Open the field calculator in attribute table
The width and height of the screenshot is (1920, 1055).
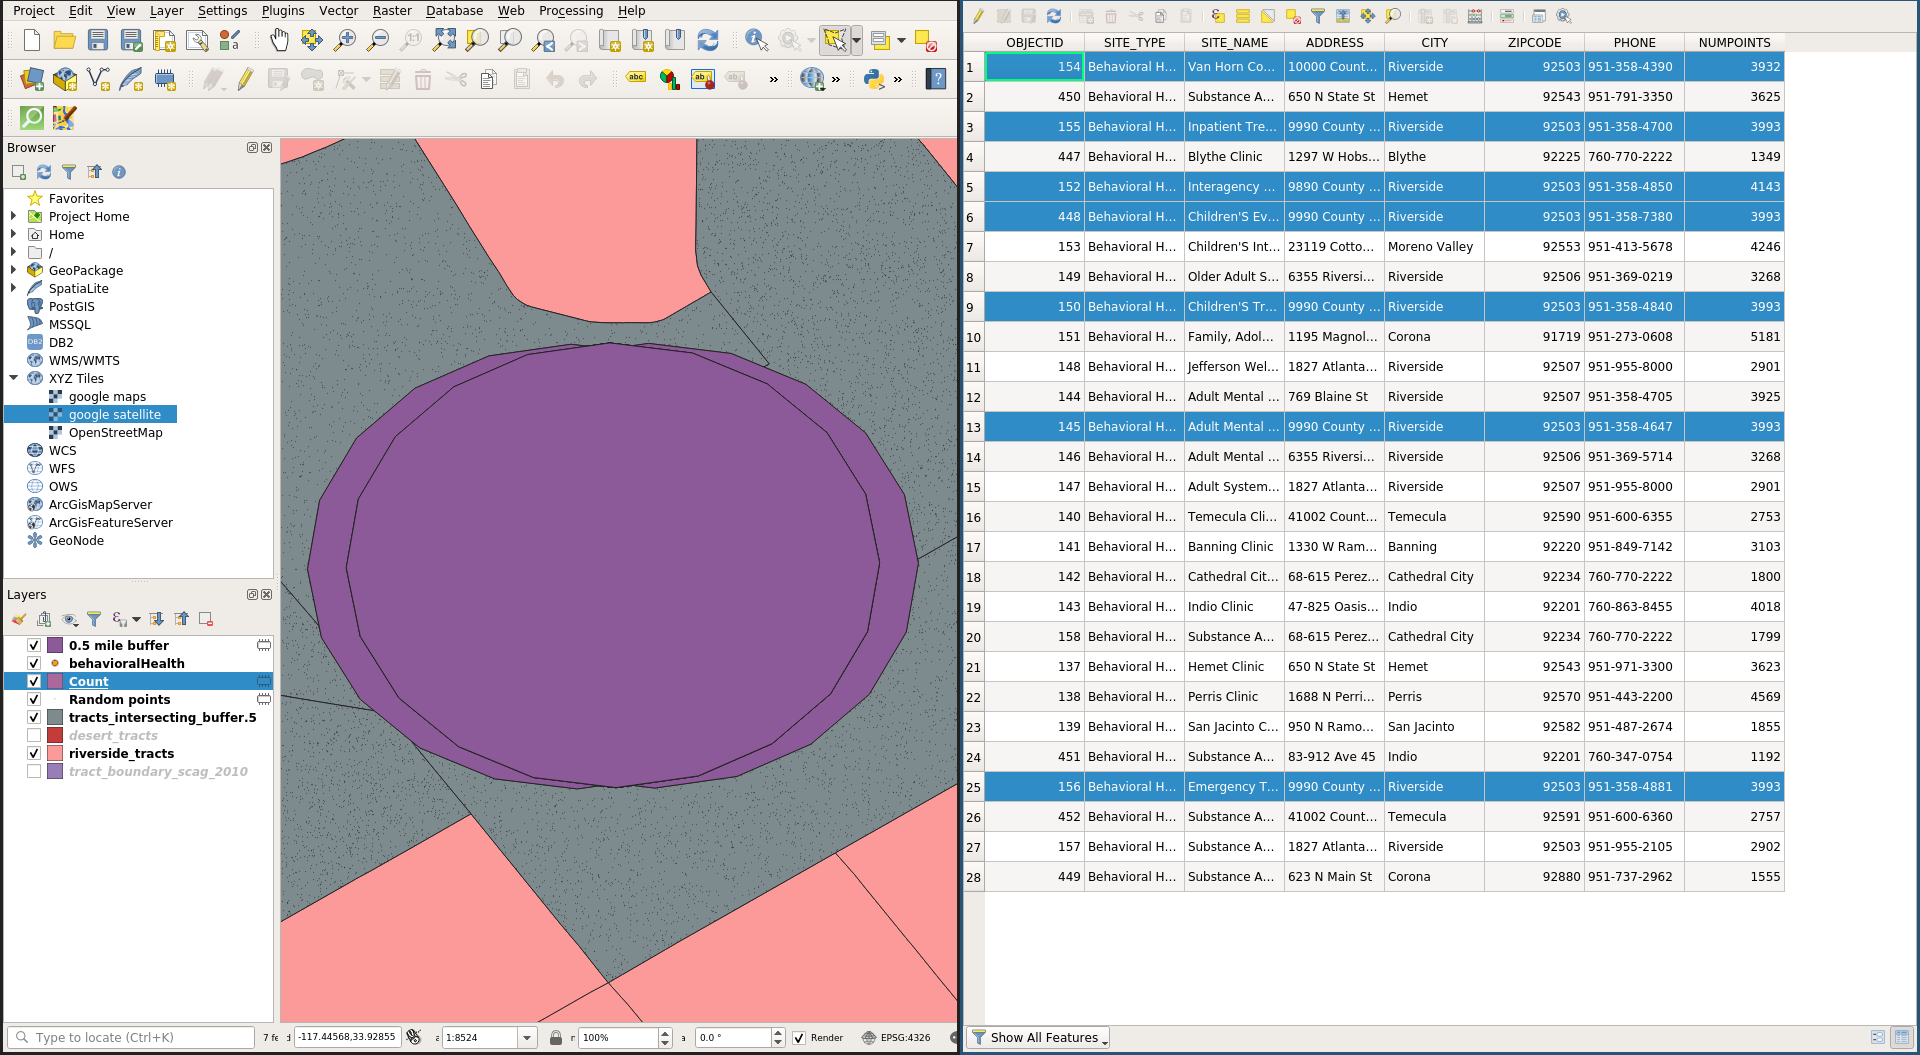coord(1474,16)
